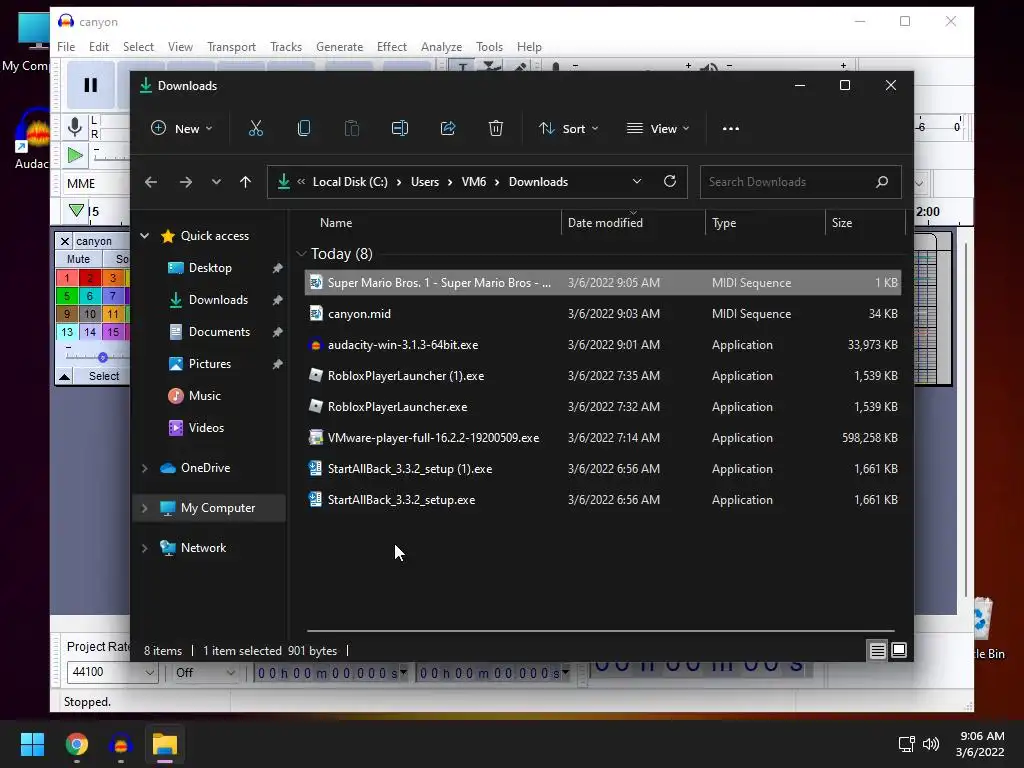The width and height of the screenshot is (1024, 768).
Task: Toggle MIDI channel 2 in canyon track
Action: point(90,278)
